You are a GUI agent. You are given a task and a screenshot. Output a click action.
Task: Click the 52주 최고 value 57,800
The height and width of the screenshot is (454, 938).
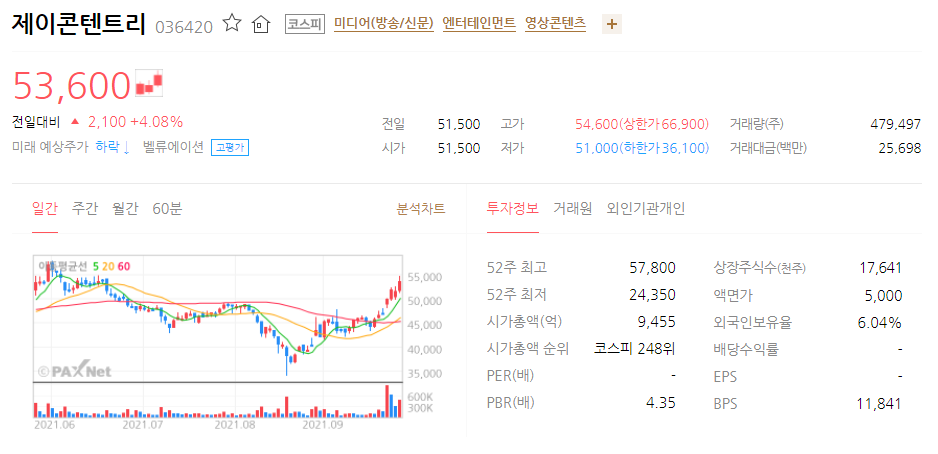[x=653, y=267]
